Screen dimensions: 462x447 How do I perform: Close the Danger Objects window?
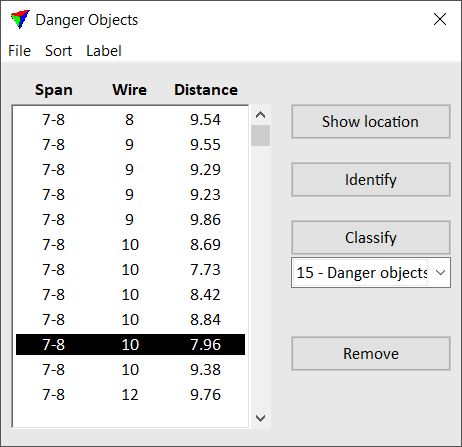coord(440,19)
